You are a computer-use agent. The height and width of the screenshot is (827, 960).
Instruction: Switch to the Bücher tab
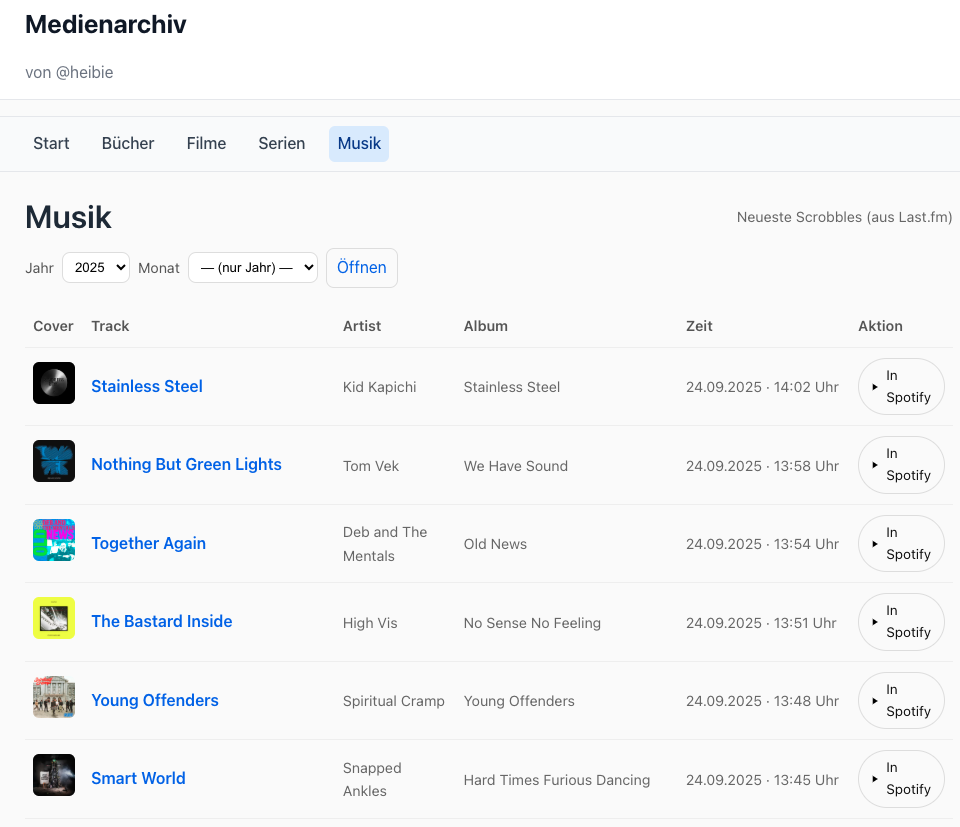pyautogui.click(x=128, y=144)
